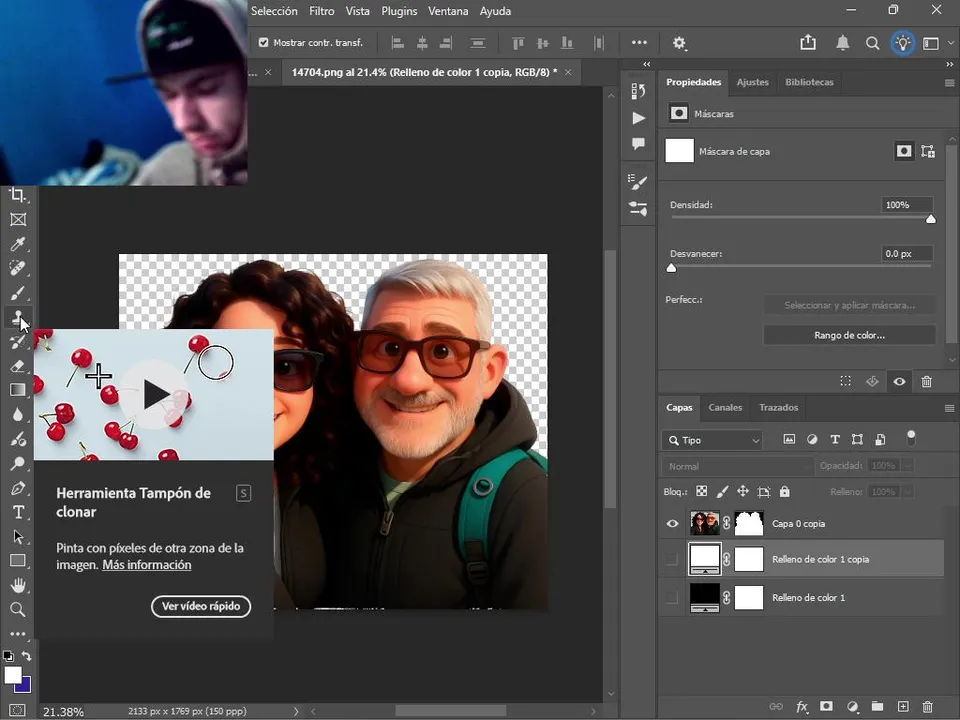Select the Eraser tool
The width and height of the screenshot is (960, 720).
click(x=18, y=366)
